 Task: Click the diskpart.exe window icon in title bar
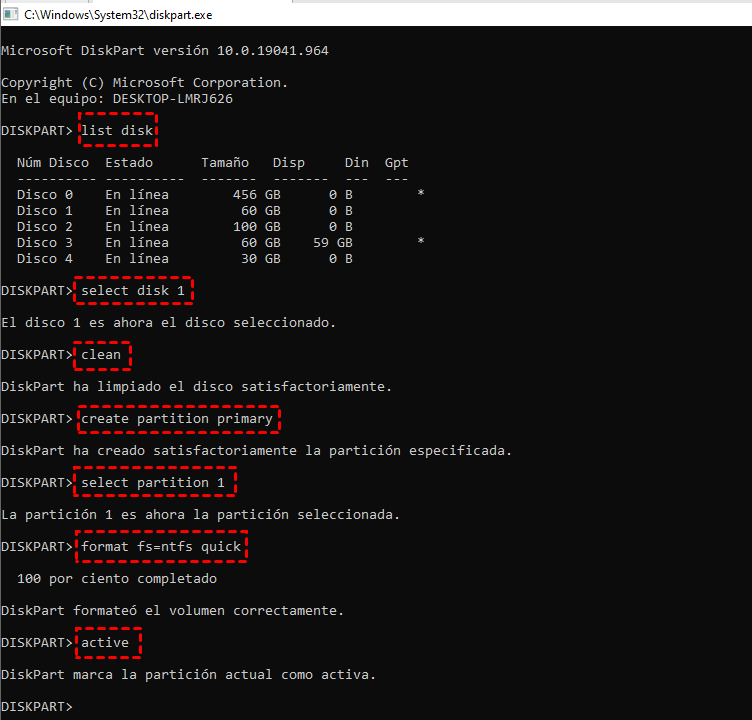[10, 14]
